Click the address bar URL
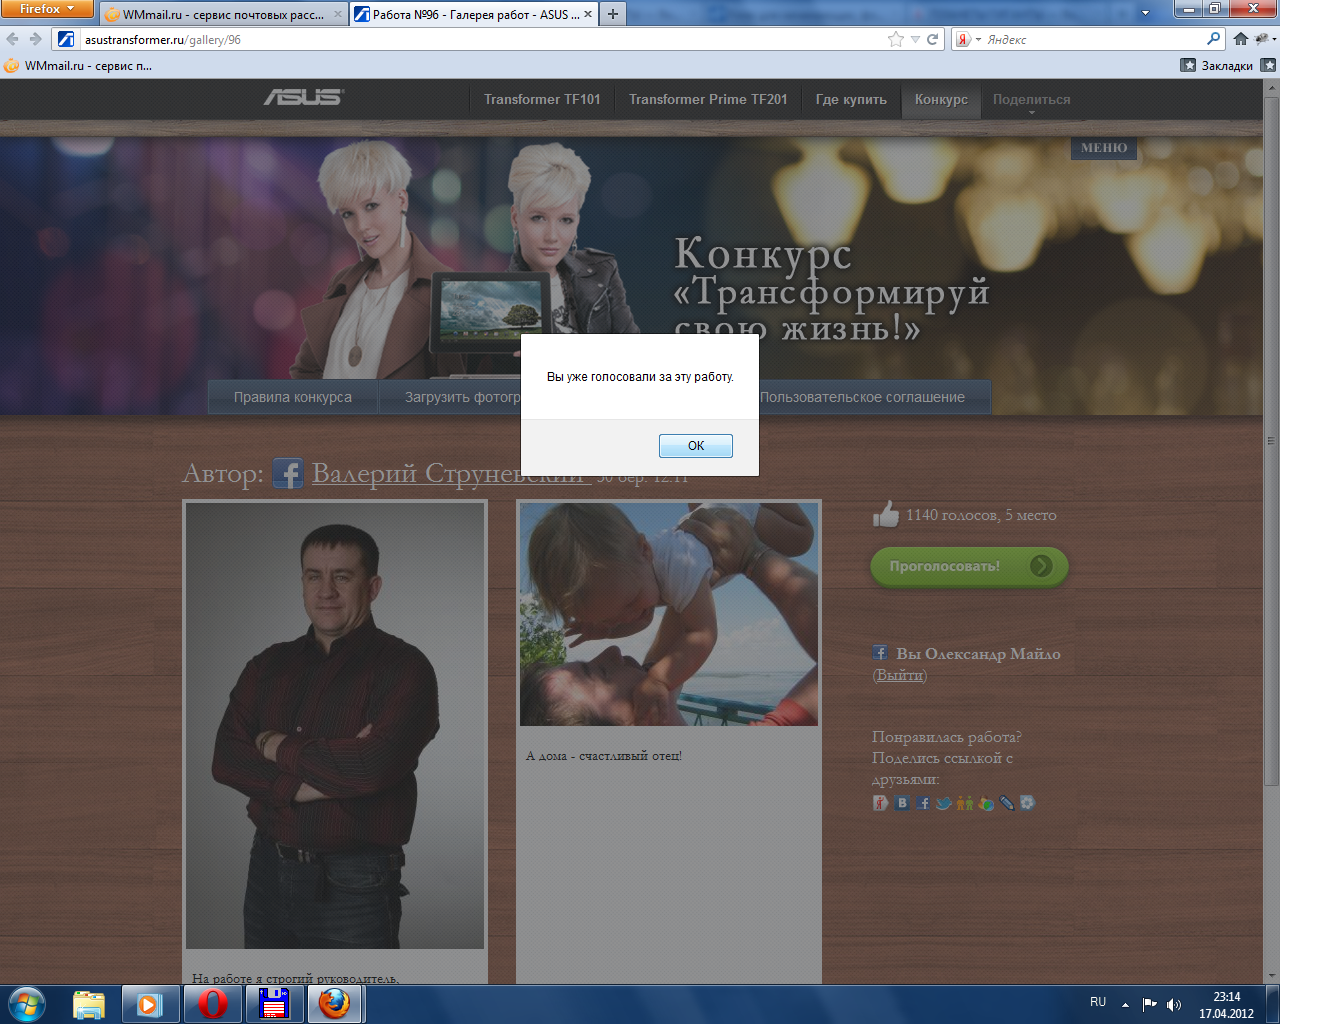This screenshot has height=1024, width=1332. coord(163,40)
